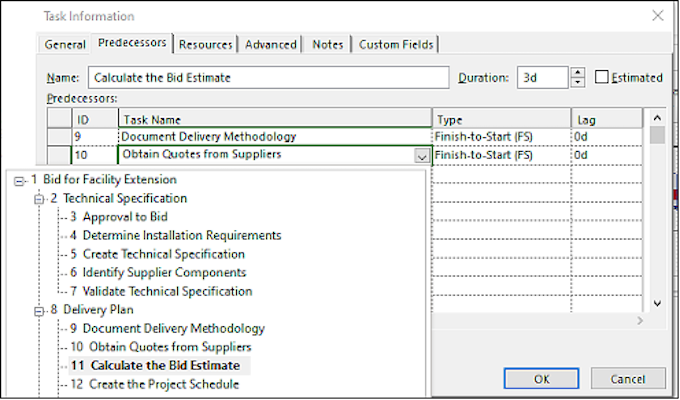Collapse the Technical Specification tree node
The height and width of the screenshot is (400, 680).
point(39,200)
